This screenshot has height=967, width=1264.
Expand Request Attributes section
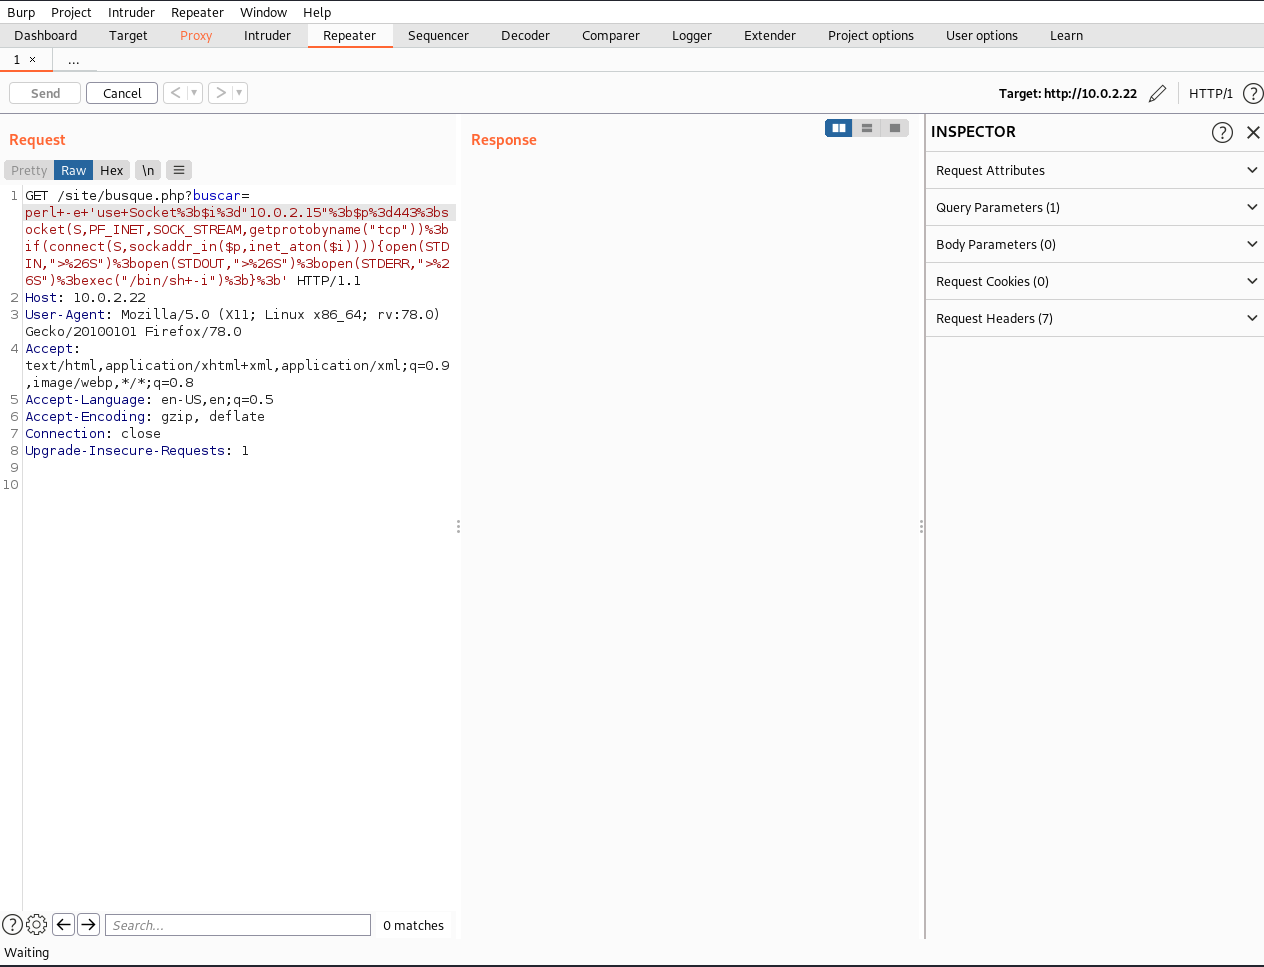[x=1095, y=170]
